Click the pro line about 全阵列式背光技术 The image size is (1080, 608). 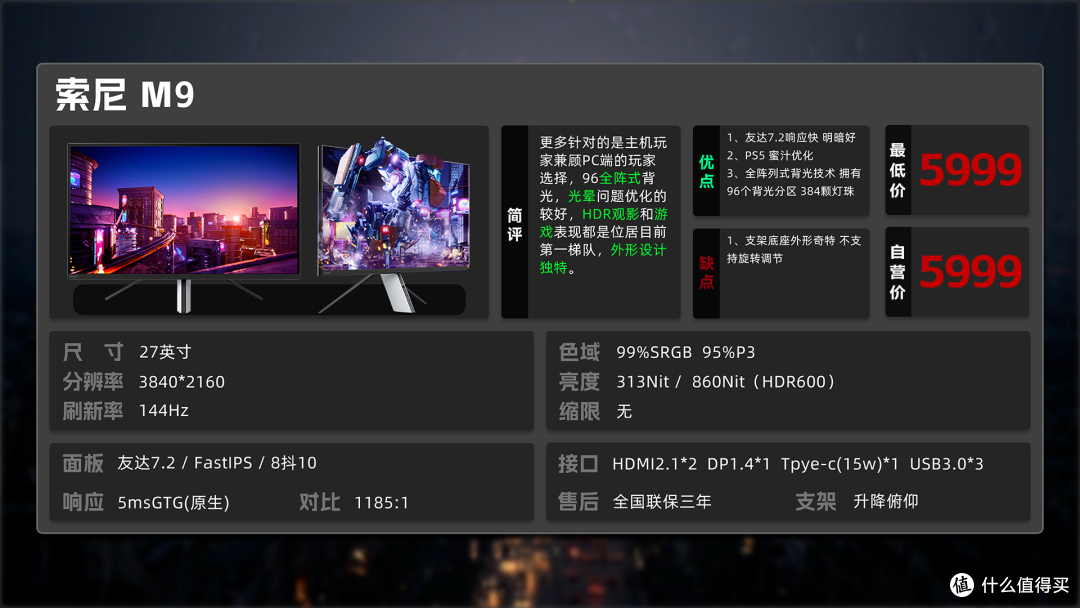pyautogui.click(x=793, y=182)
